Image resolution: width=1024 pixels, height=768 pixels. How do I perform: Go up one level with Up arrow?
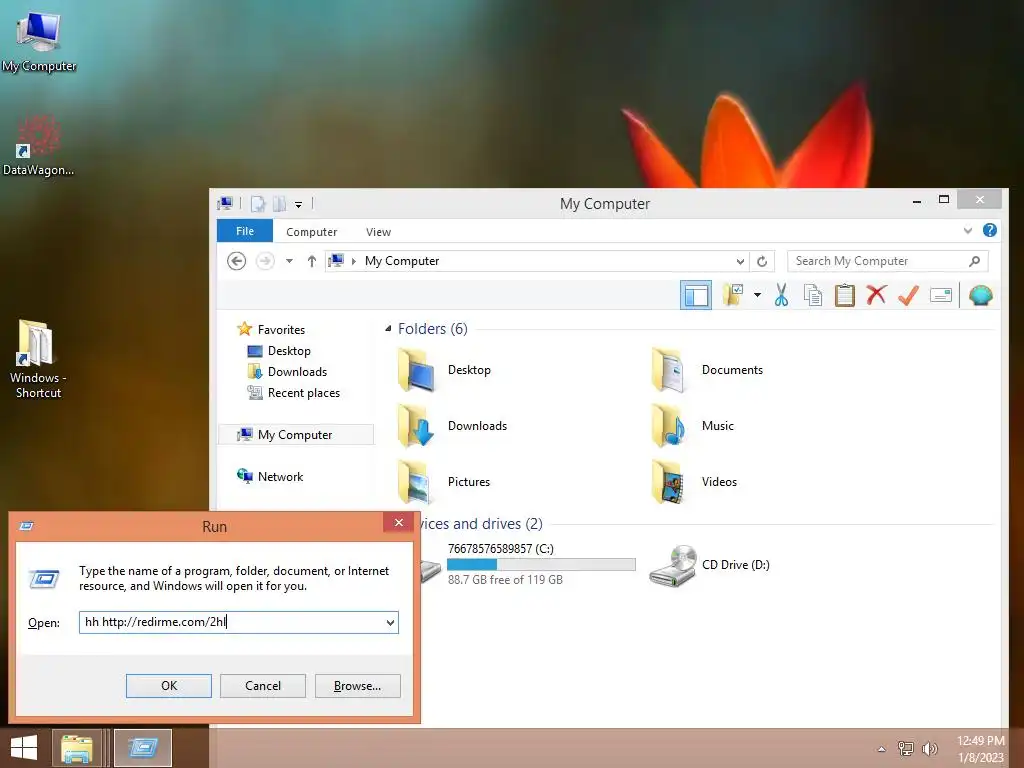click(312, 261)
